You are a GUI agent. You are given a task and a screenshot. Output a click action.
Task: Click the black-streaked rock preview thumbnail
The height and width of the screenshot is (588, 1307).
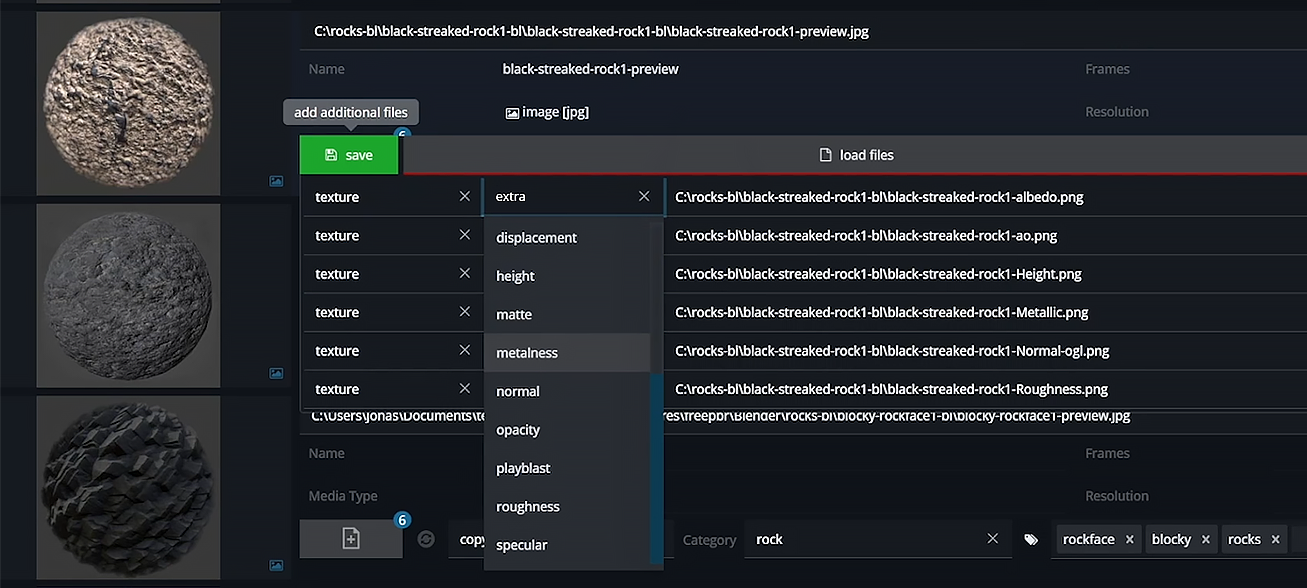(128, 102)
